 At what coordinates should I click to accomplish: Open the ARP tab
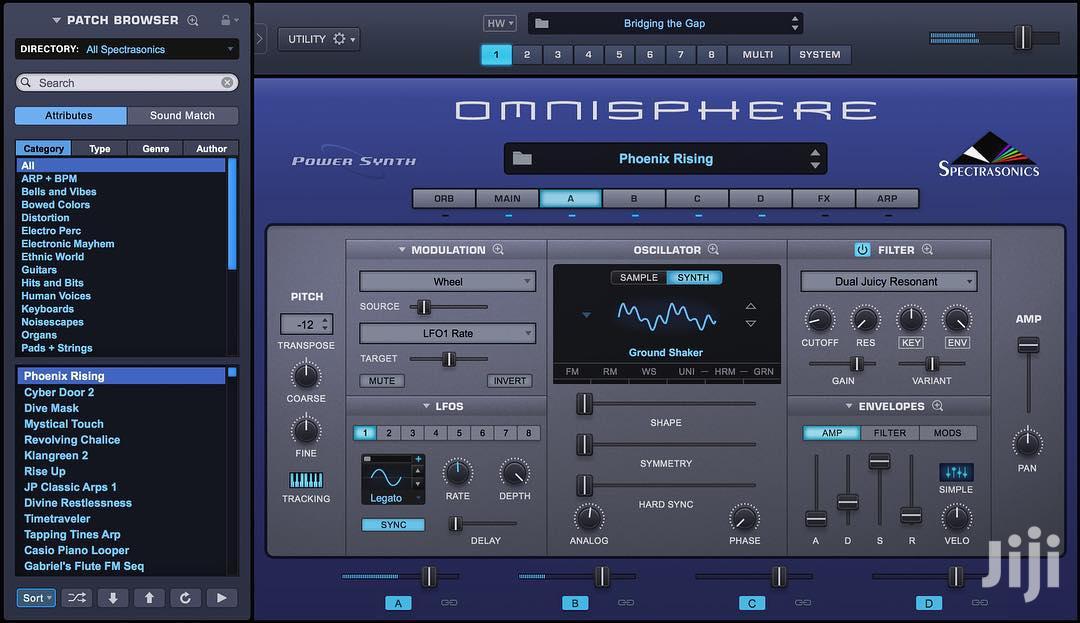(887, 198)
